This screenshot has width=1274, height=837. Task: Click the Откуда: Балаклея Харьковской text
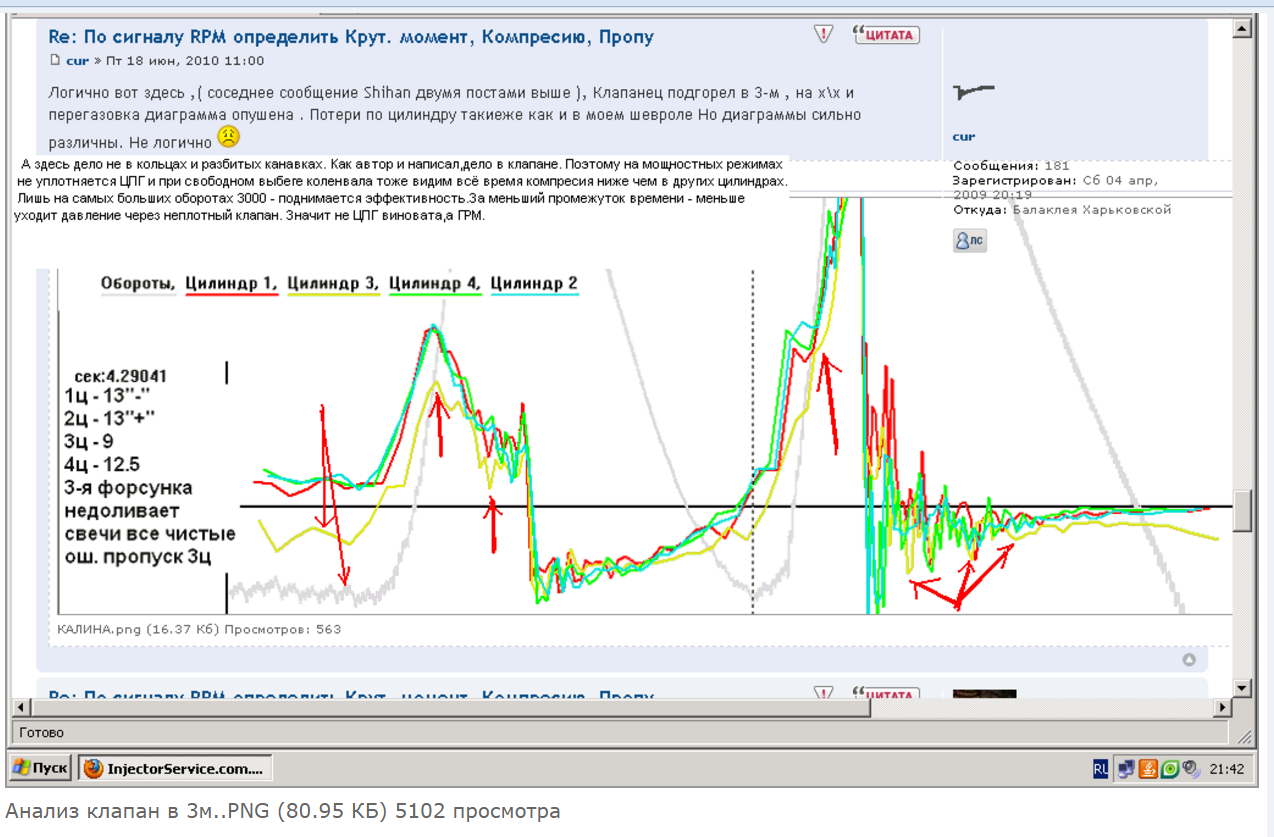pyautogui.click(x=1062, y=210)
